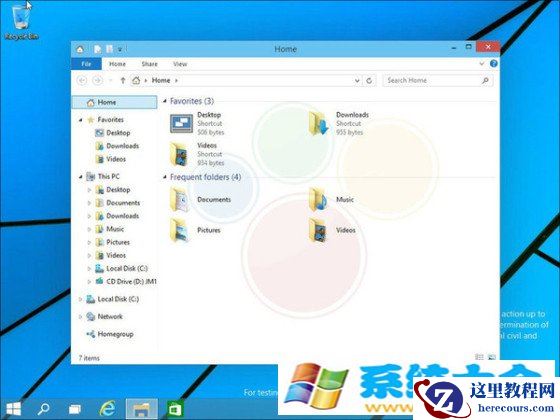This screenshot has width=560, height=420.
Task: Open the Pictures frequent folder
Action: coord(195,230)
